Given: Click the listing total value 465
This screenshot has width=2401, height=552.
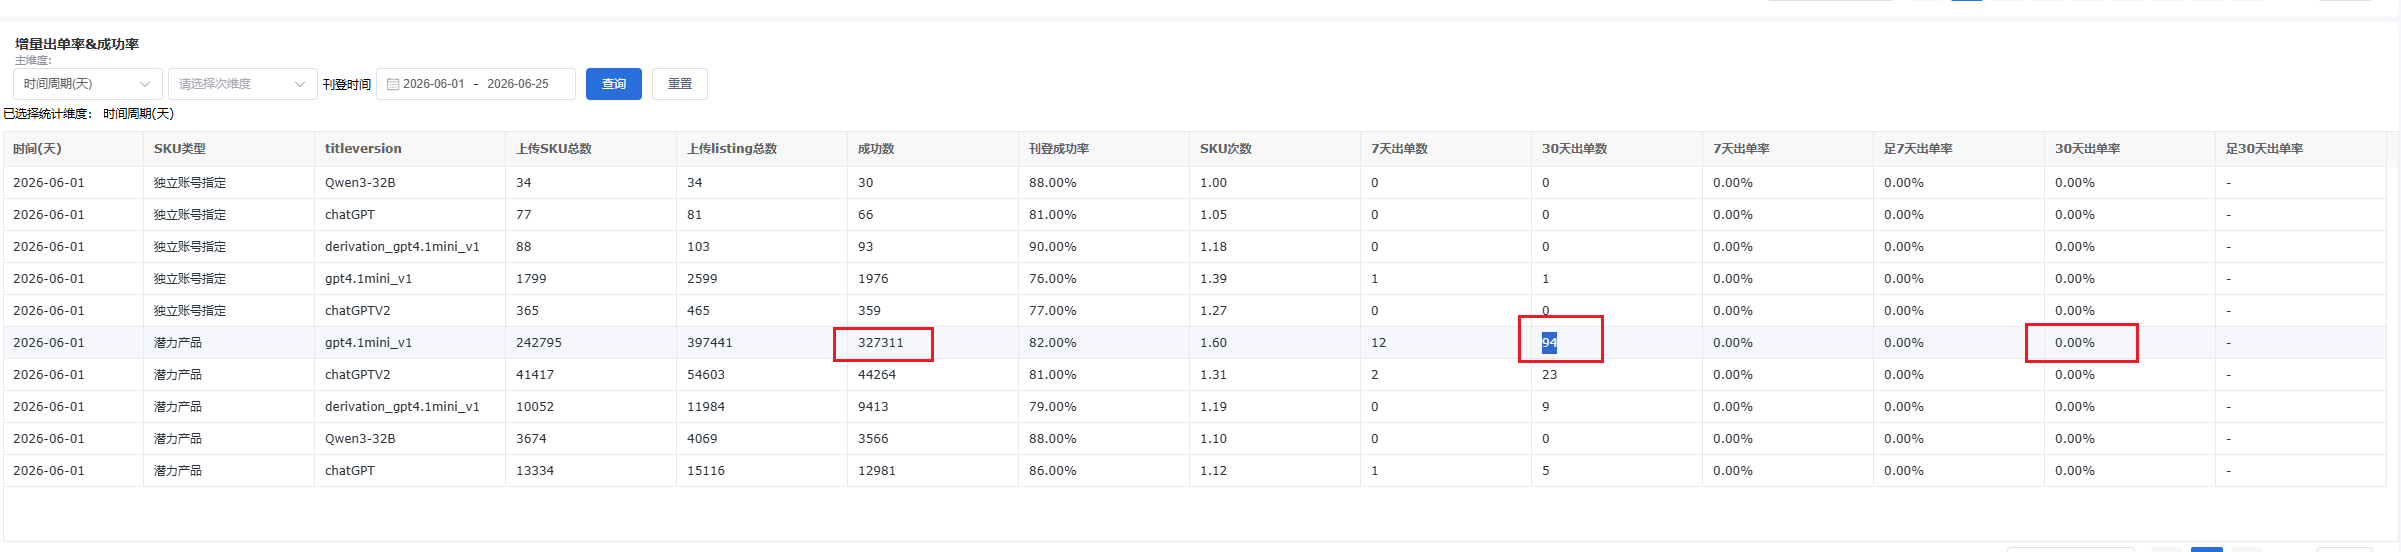Looking at the screenshot, I should coord(698,311).
